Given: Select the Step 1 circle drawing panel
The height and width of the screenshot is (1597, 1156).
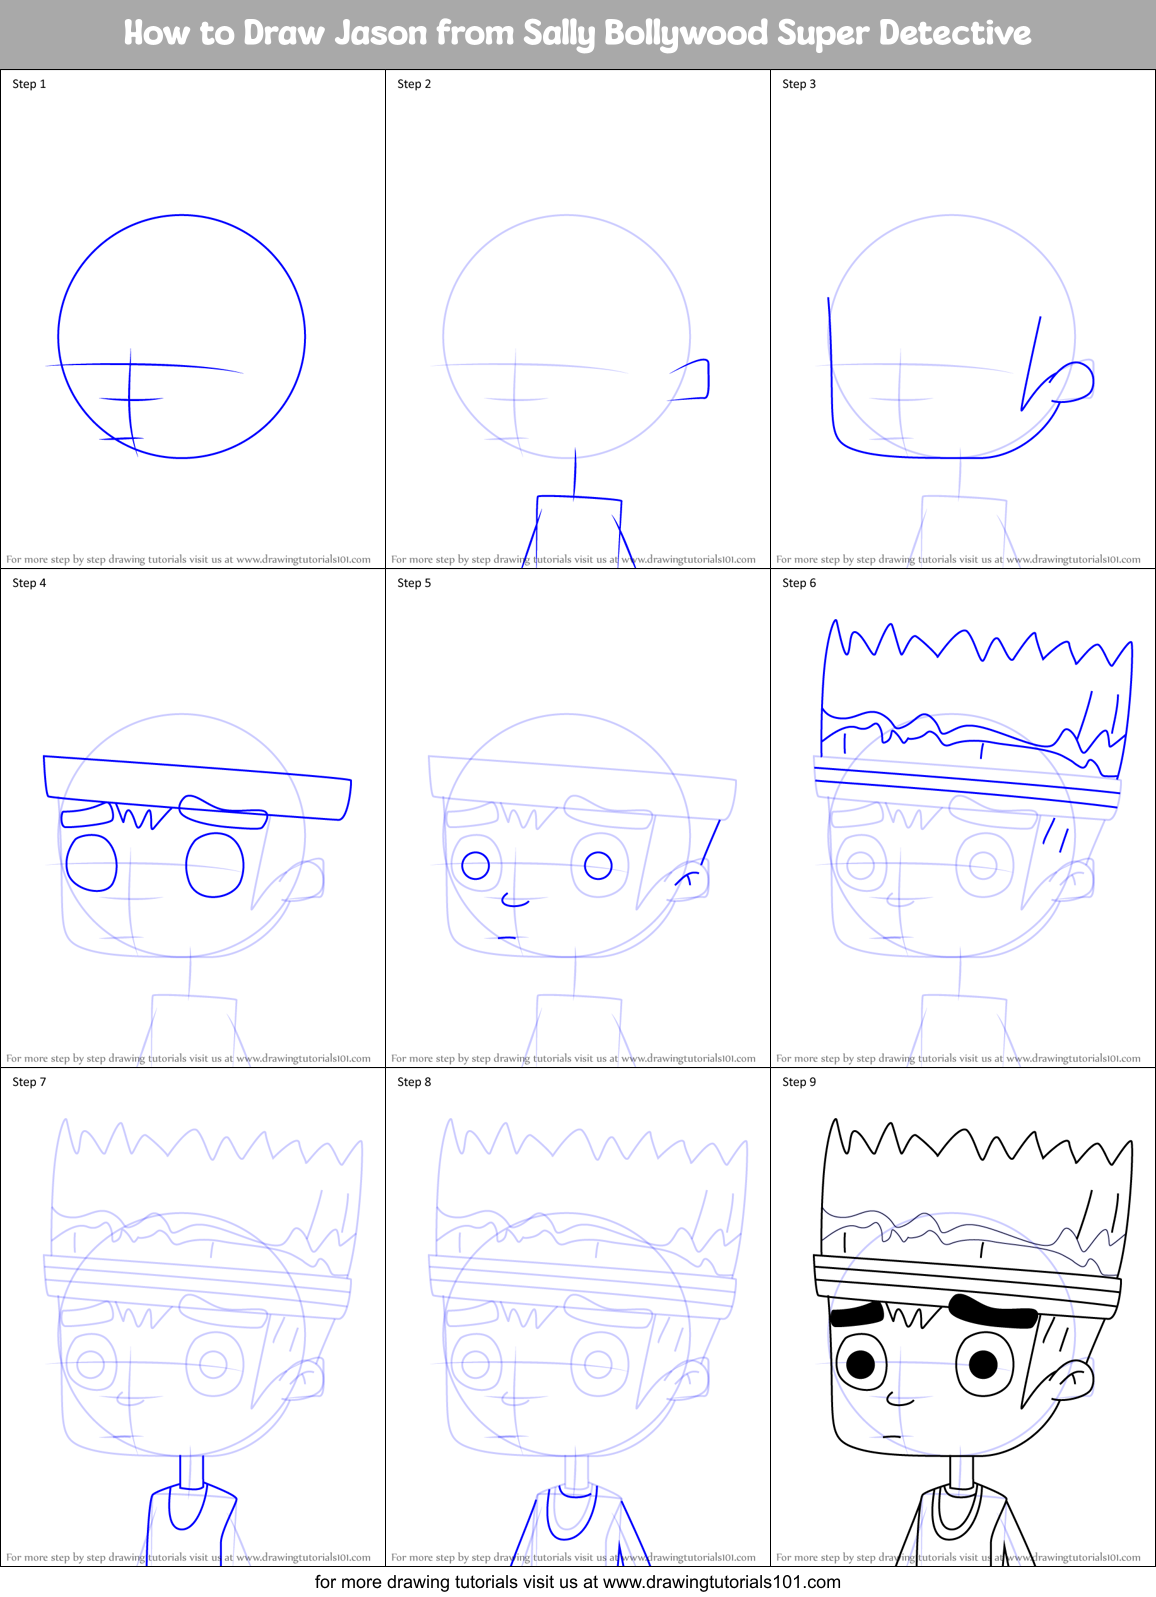Looking at the screenshot, I should (193, 319).
